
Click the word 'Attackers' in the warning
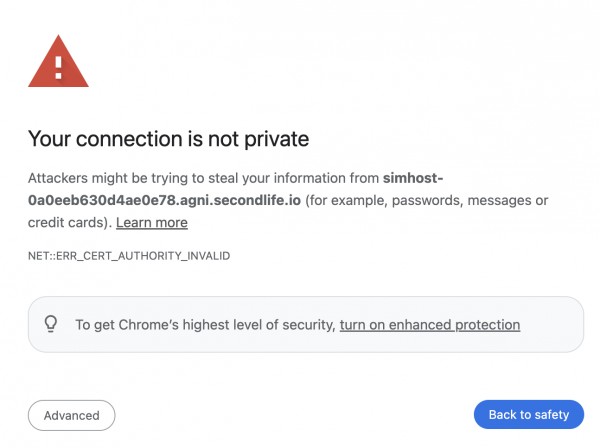click(59, 178)
